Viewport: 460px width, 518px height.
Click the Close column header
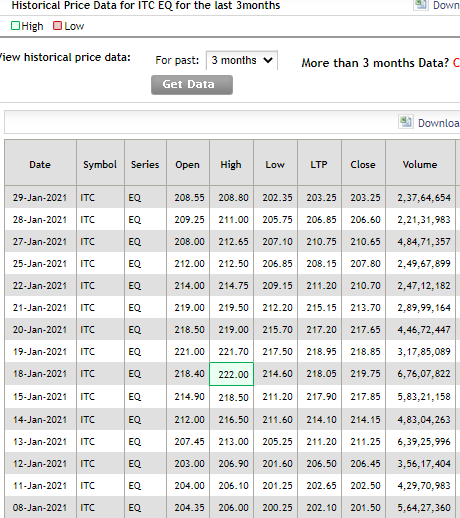point(363,164)
